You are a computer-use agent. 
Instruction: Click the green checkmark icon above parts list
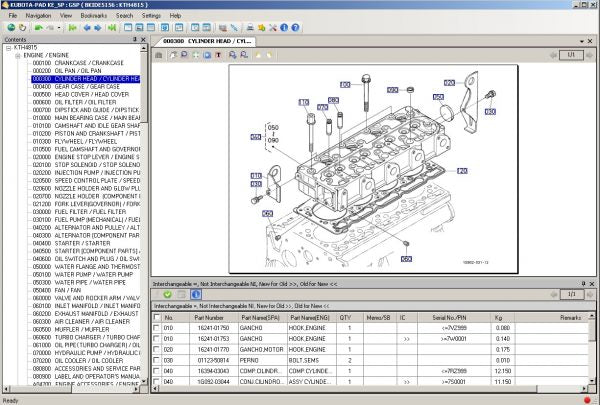167,294
